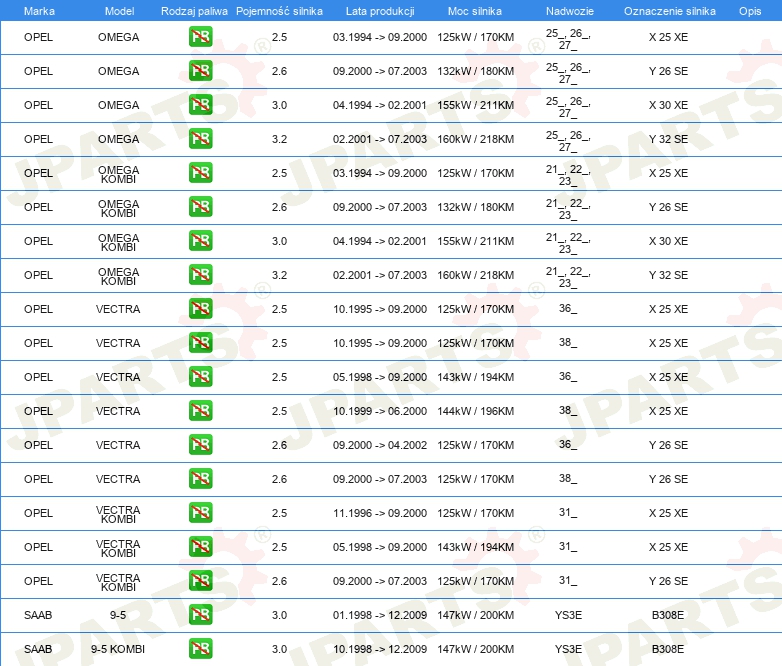Select the fuel icon for OMEGA KOMBI 3.0
Screen dimensions: 782x666
click(200, 240)
